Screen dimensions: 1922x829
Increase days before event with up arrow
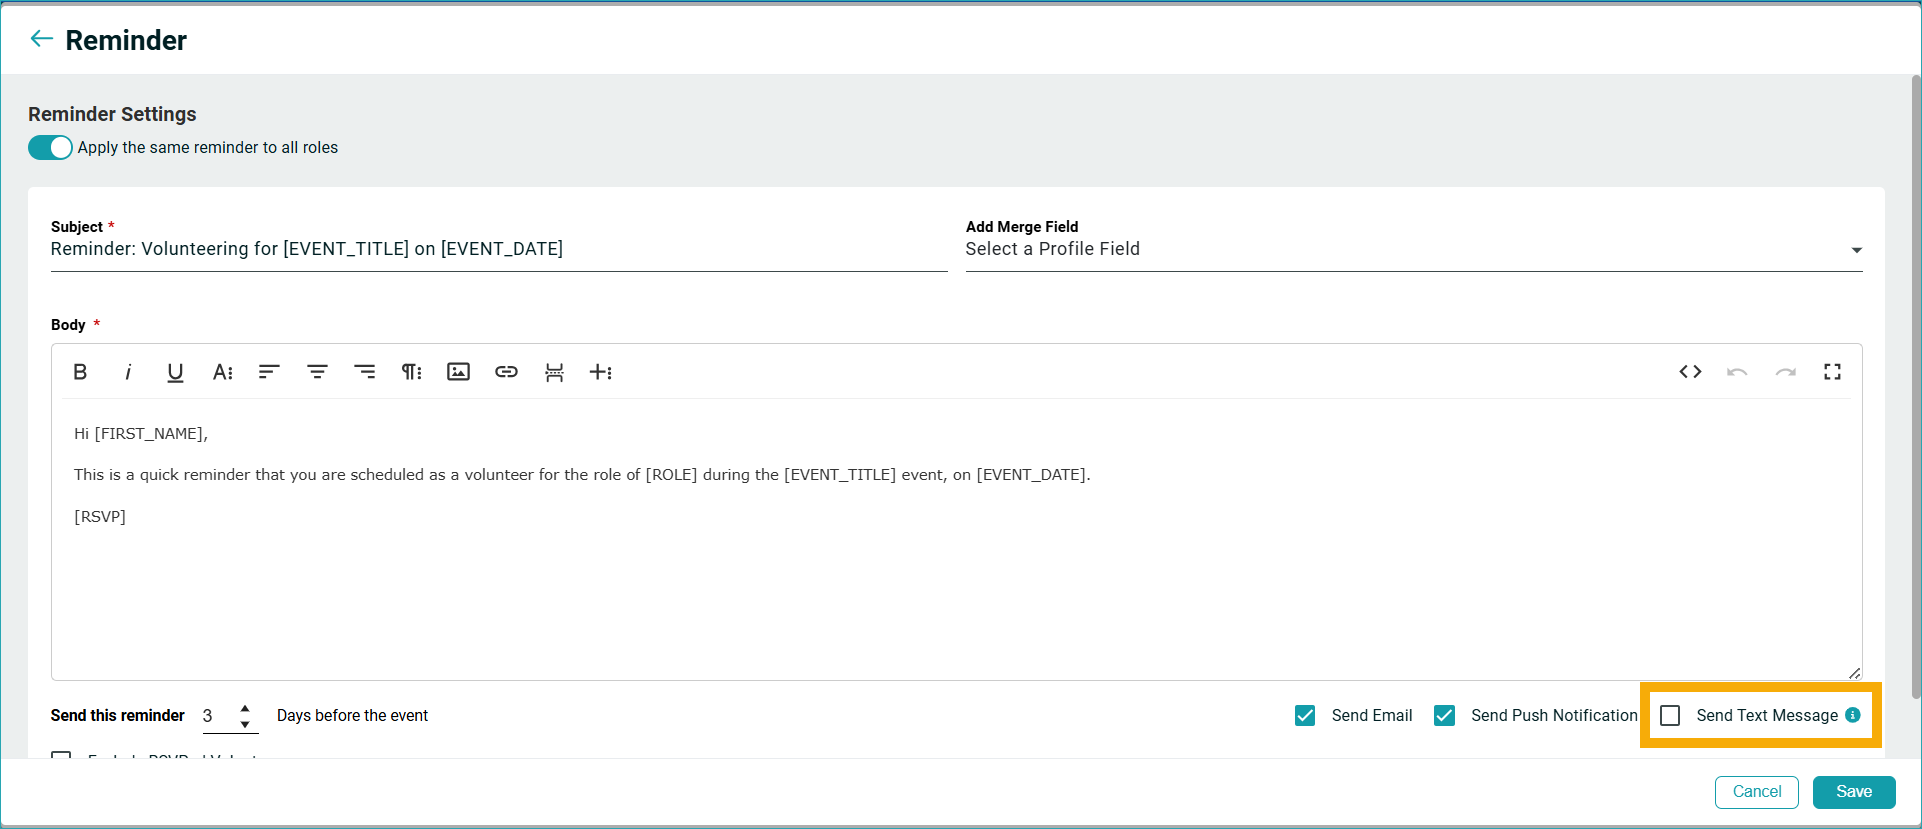[245, 708]
